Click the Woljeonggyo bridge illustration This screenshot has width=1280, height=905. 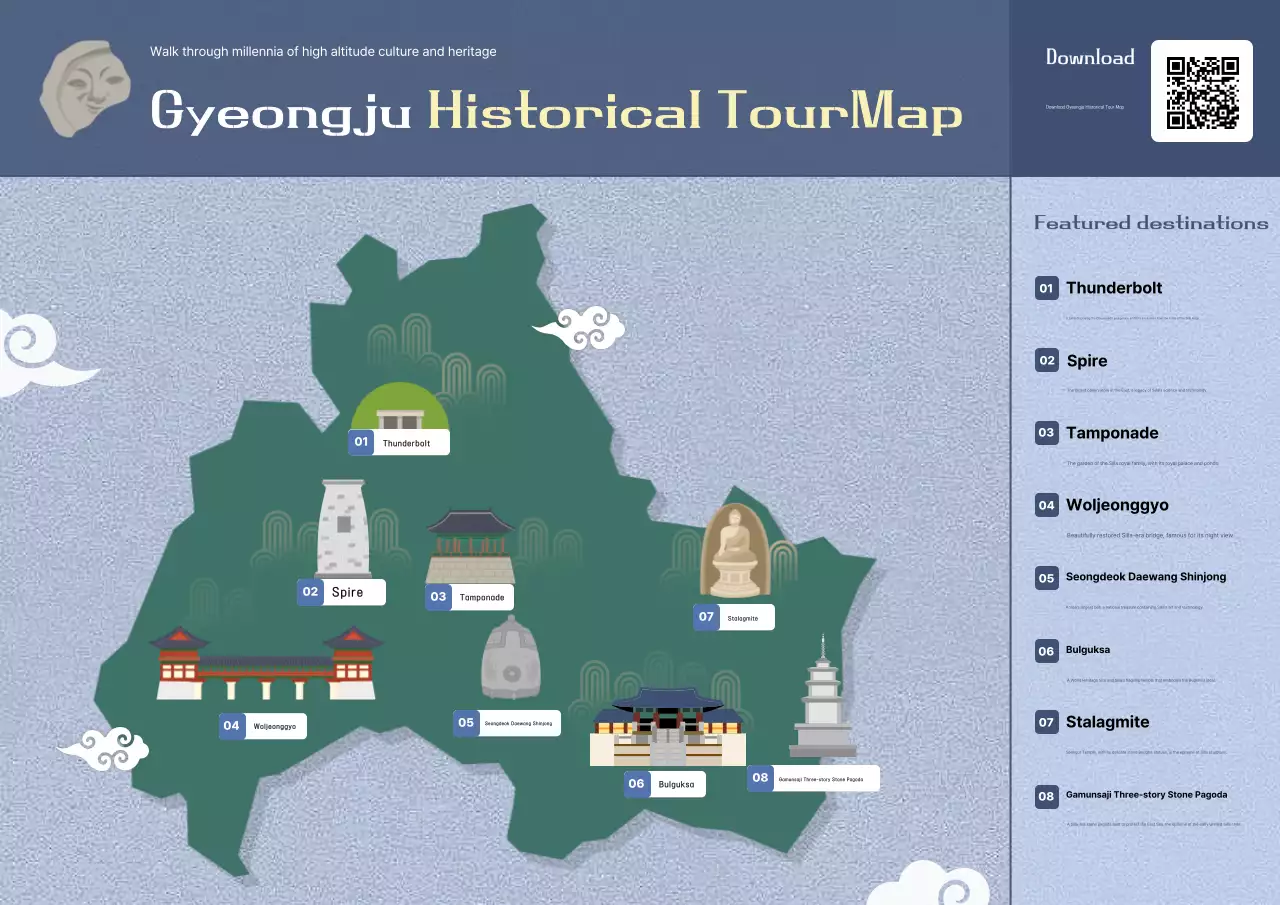[266, 663]
